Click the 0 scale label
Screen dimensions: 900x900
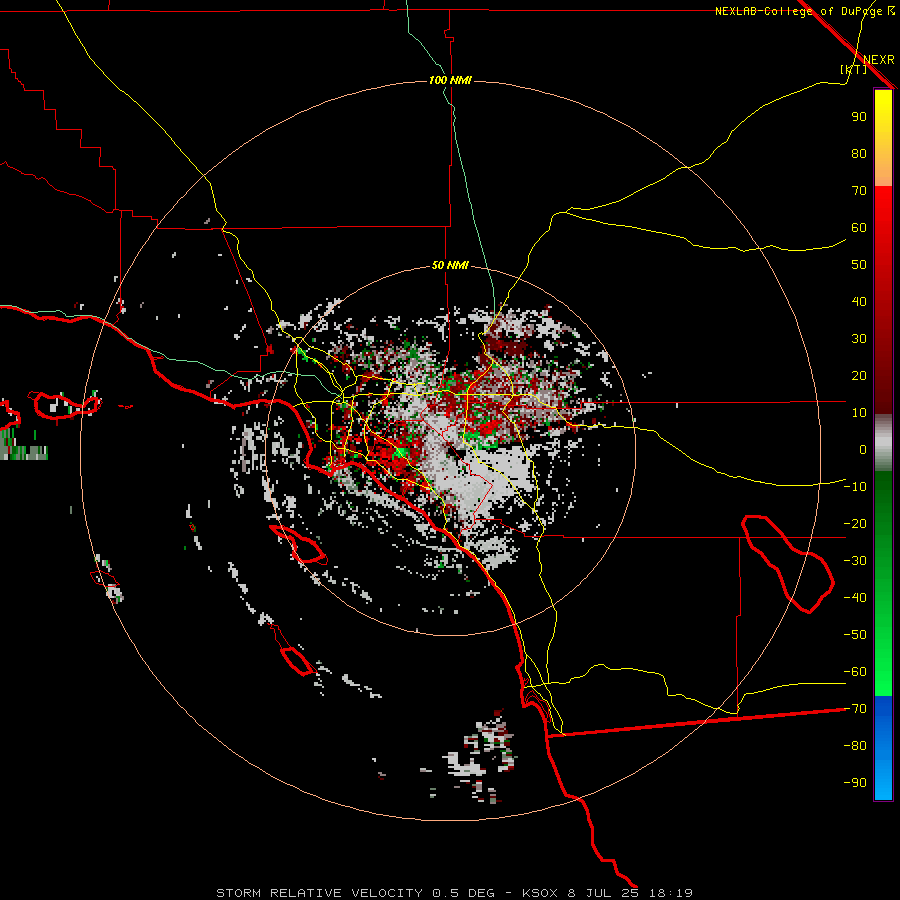pos(863,449)
